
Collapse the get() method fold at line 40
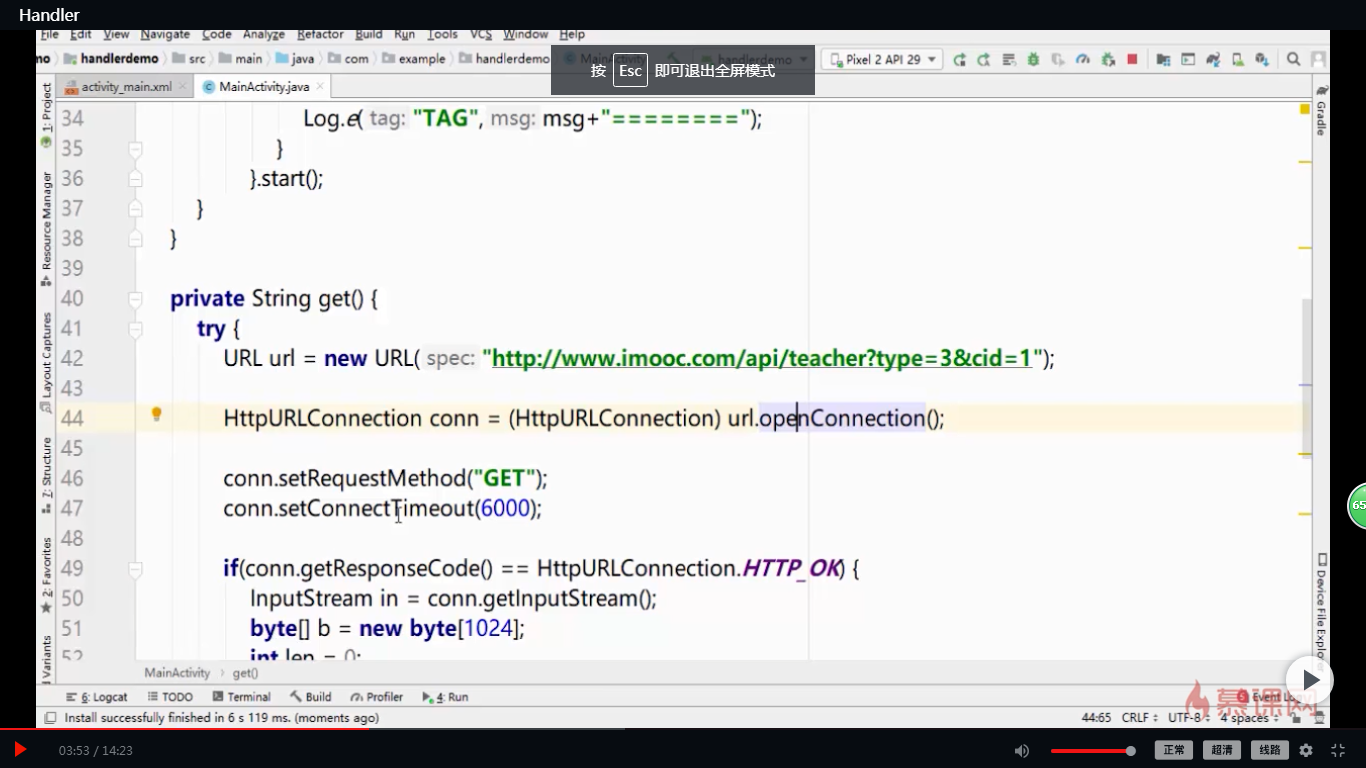pyautogui.click(x=136, y=299)
